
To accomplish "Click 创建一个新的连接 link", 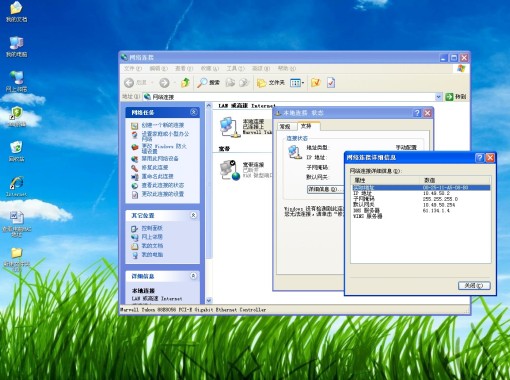I will [163, 125].
